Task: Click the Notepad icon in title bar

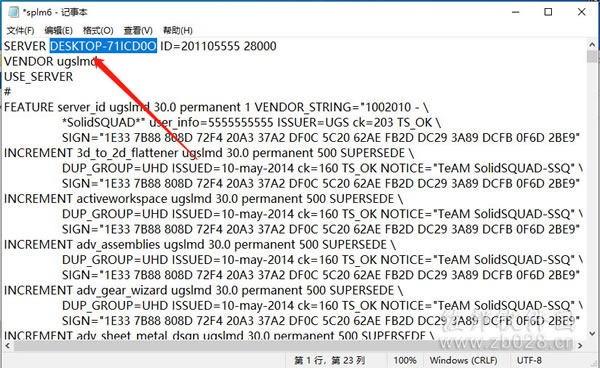Action: 13,12
